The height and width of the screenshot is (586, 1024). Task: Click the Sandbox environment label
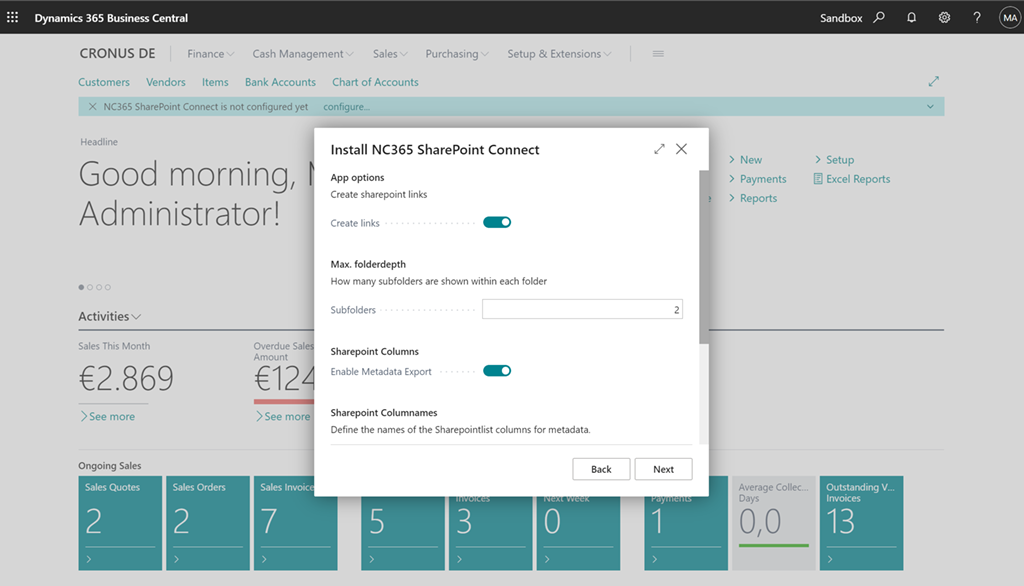coord(841,18)
